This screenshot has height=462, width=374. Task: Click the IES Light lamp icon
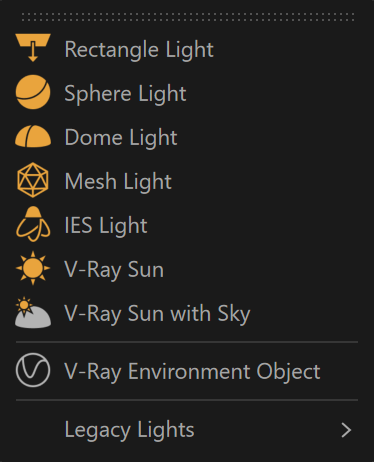tap(33, 224)
